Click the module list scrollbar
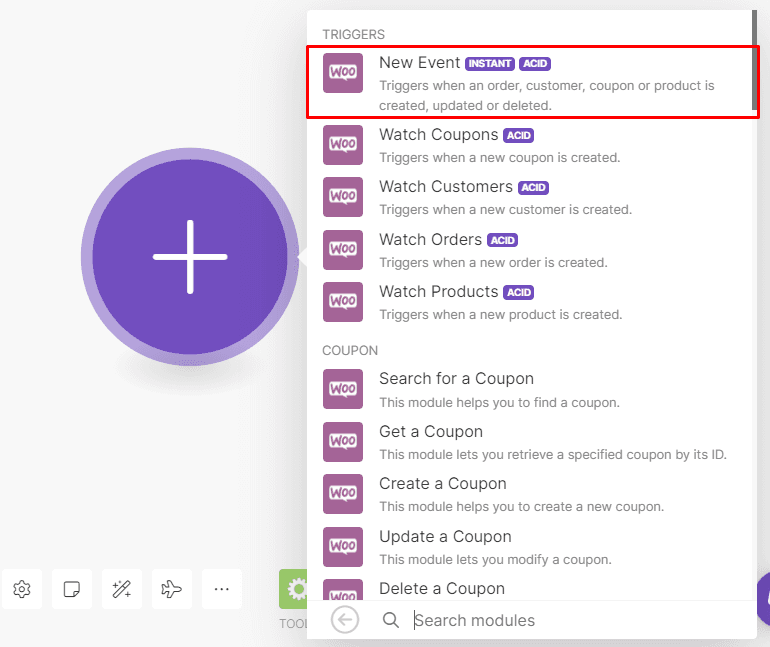The image size is (770, 647). [754, 60]
